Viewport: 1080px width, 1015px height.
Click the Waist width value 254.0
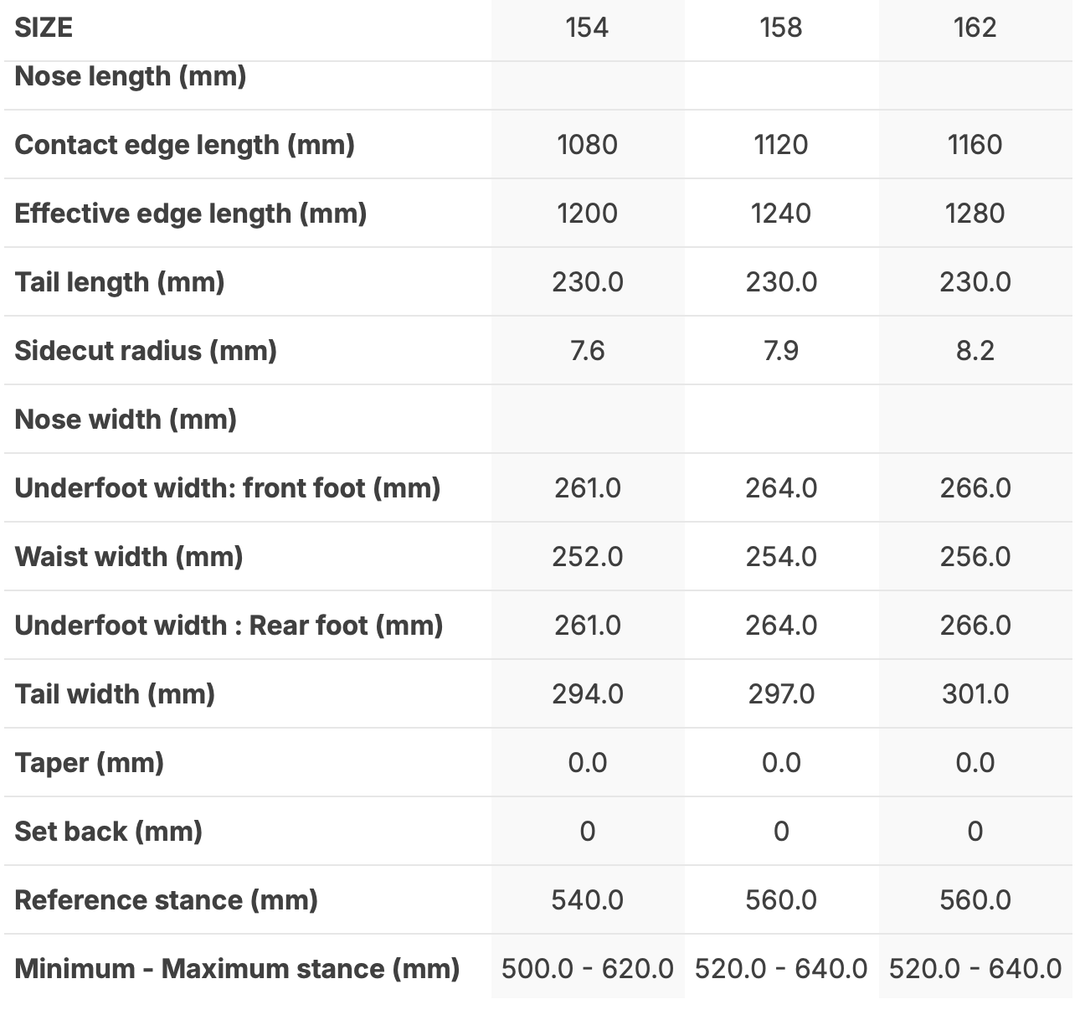click(781, 556)
